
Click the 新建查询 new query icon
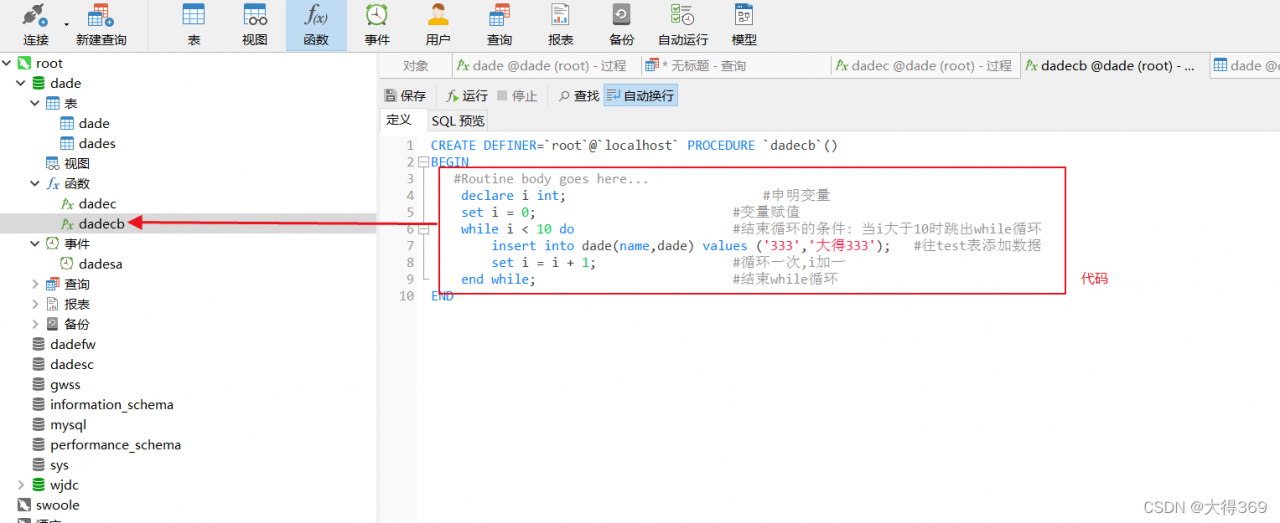tap(101, 25)
